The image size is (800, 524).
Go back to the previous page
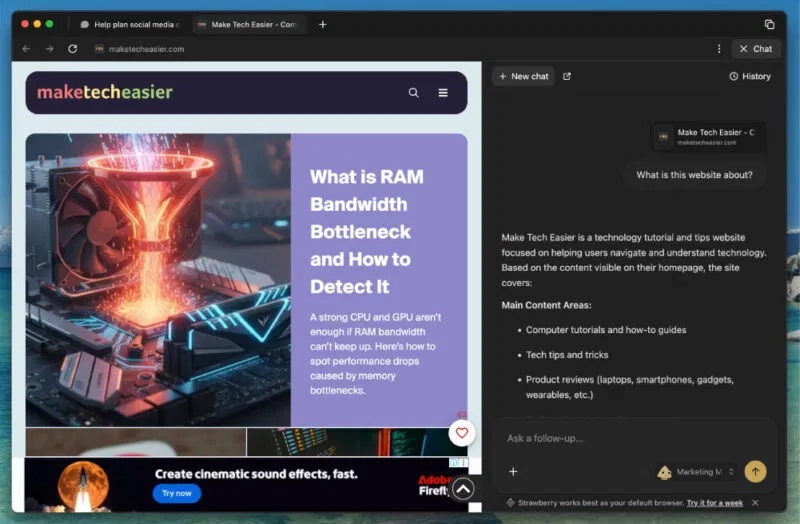tap(26, 48)
